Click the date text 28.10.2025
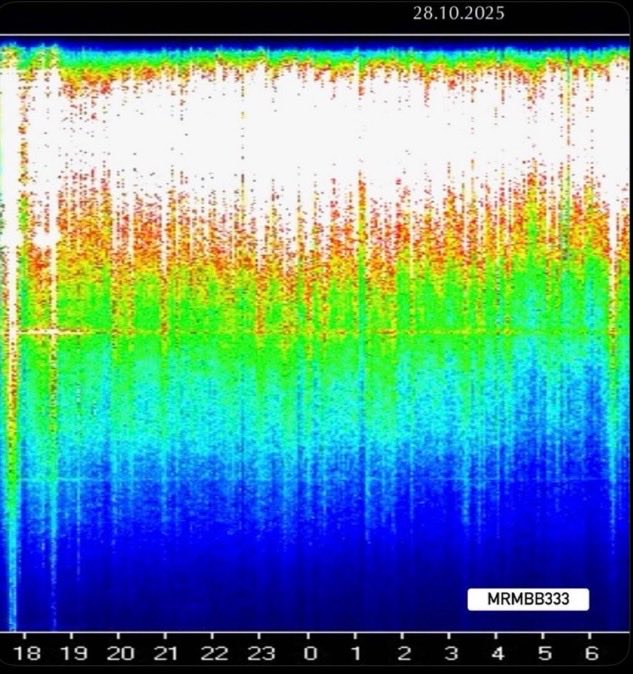633x674 pixels. click(459, 13)
